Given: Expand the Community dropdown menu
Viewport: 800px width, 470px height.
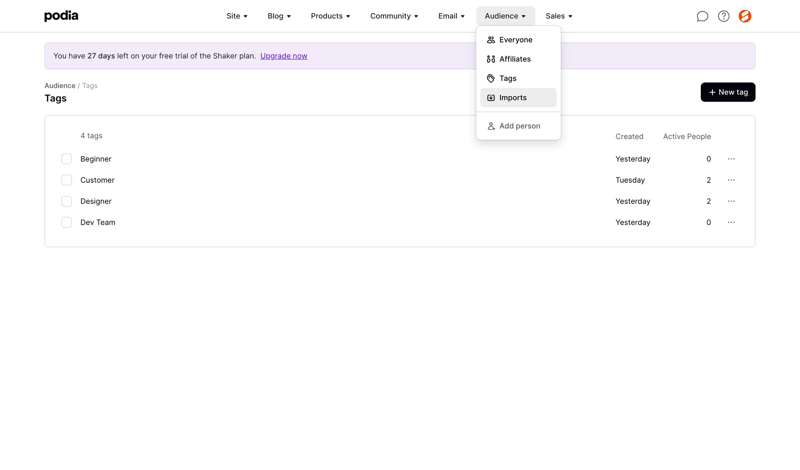Looking at the screenshot, I should pyautogui.click(x=394, y=16).
